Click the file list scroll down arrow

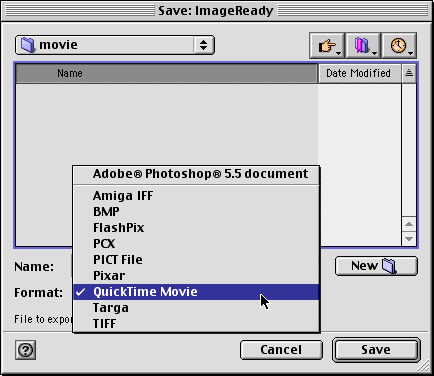click(x=409, y=239)
